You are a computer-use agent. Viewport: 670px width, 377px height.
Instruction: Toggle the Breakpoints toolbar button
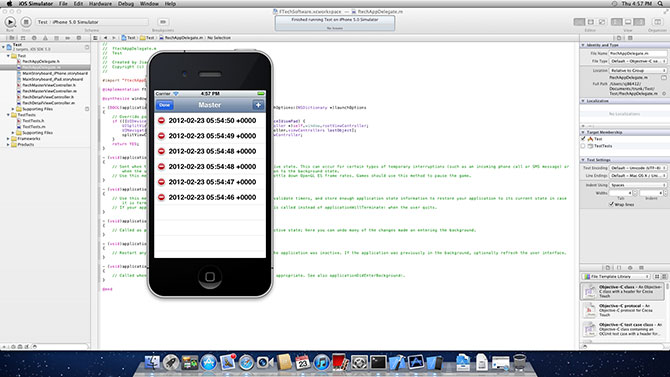(x=163, y=22)
